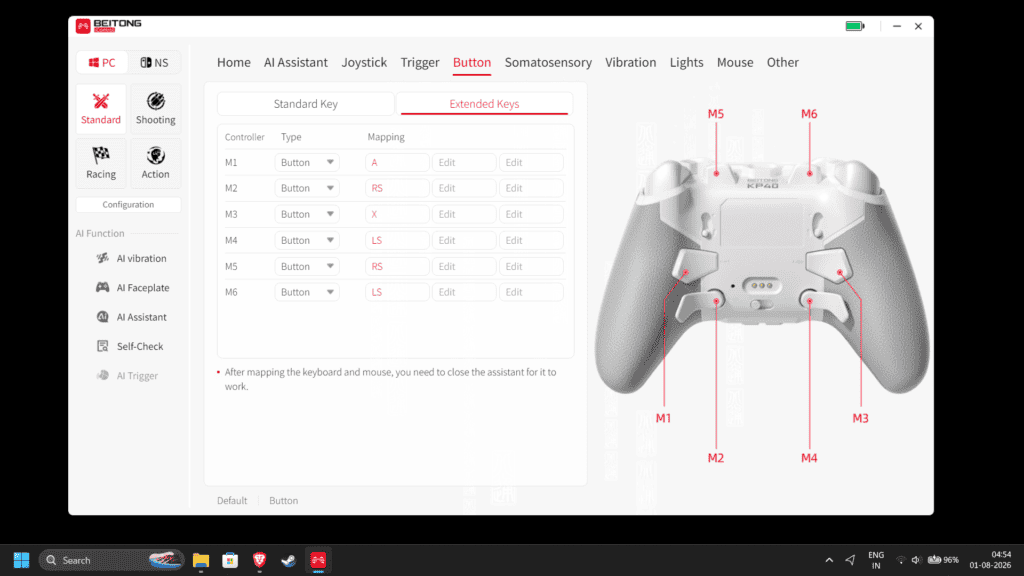This screenshot has width=1024, height=576.
Task: Switch to the Trigger tab
Action: tap(420, 63)
